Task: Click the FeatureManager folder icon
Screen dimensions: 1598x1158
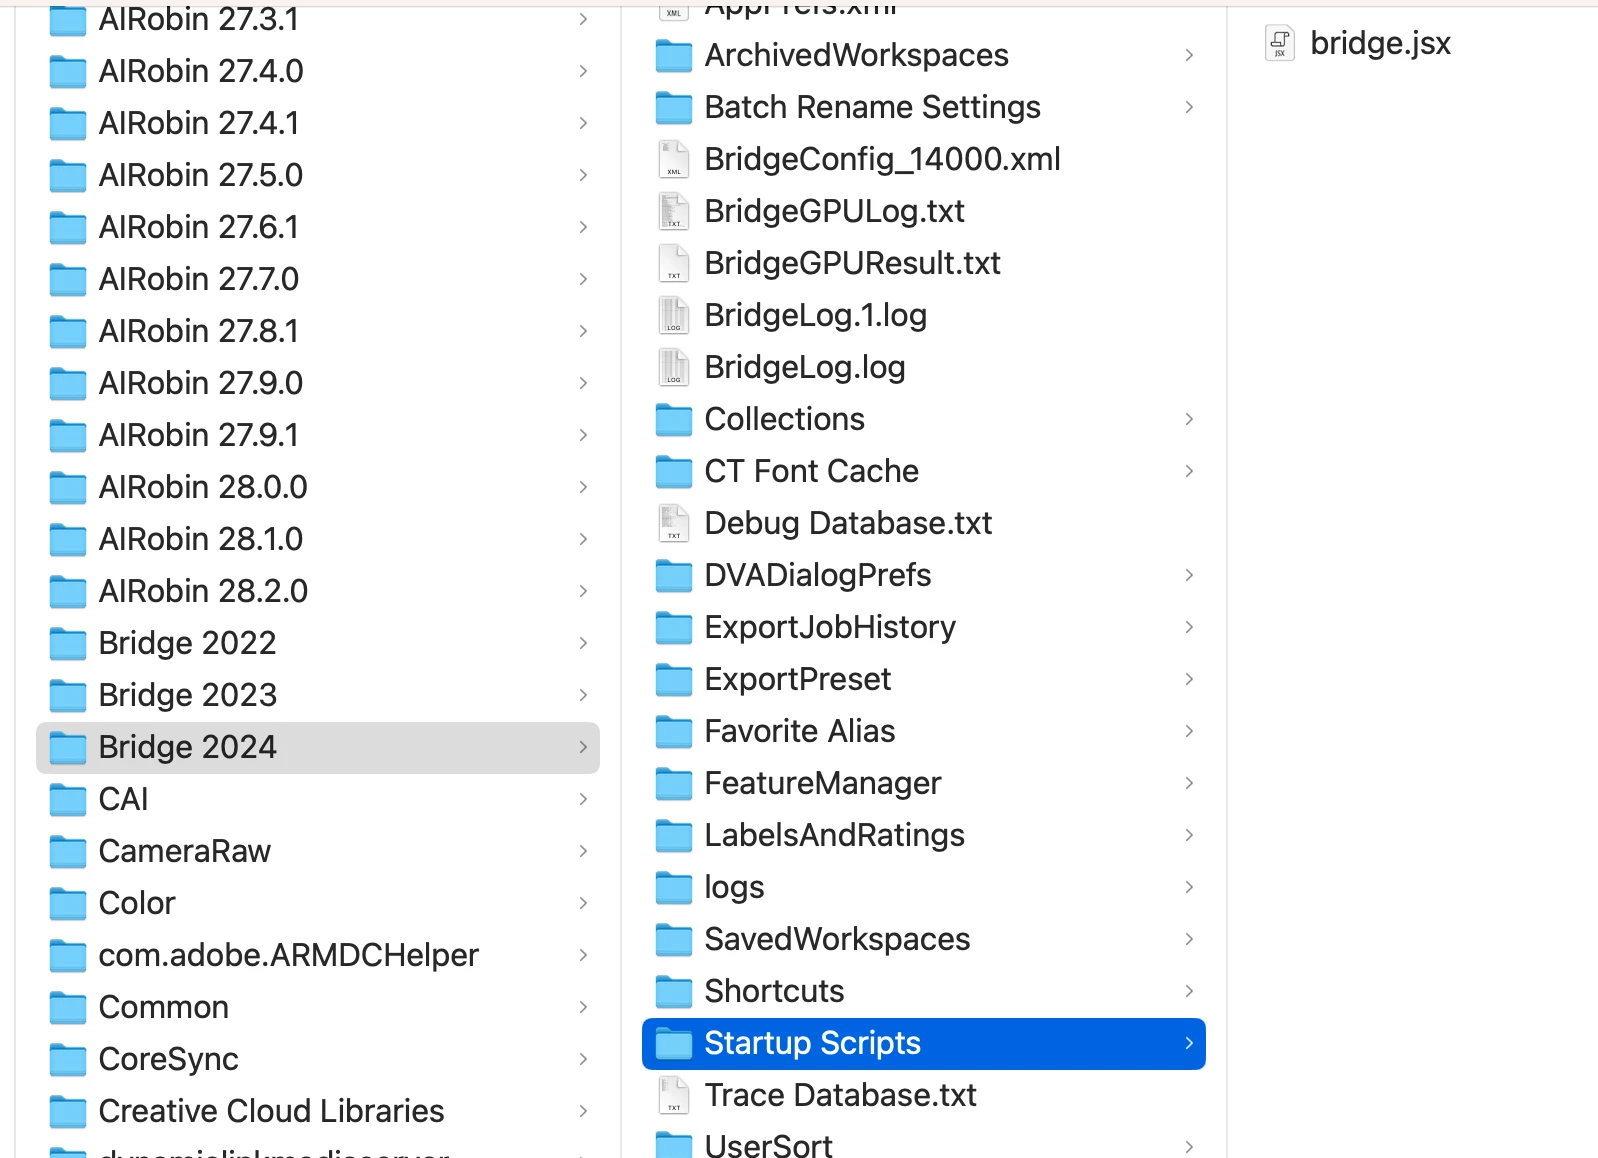Action: [x=673, y=784]
